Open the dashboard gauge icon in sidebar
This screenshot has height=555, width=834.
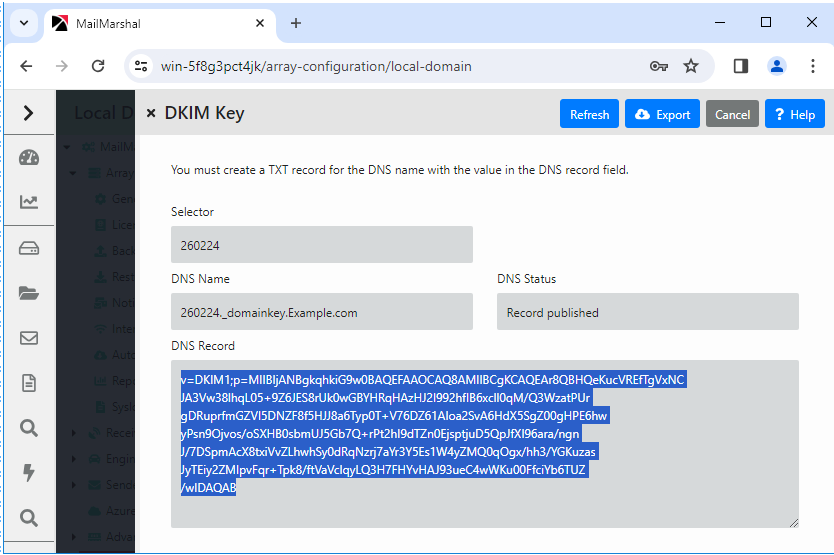tap(28, 158)
